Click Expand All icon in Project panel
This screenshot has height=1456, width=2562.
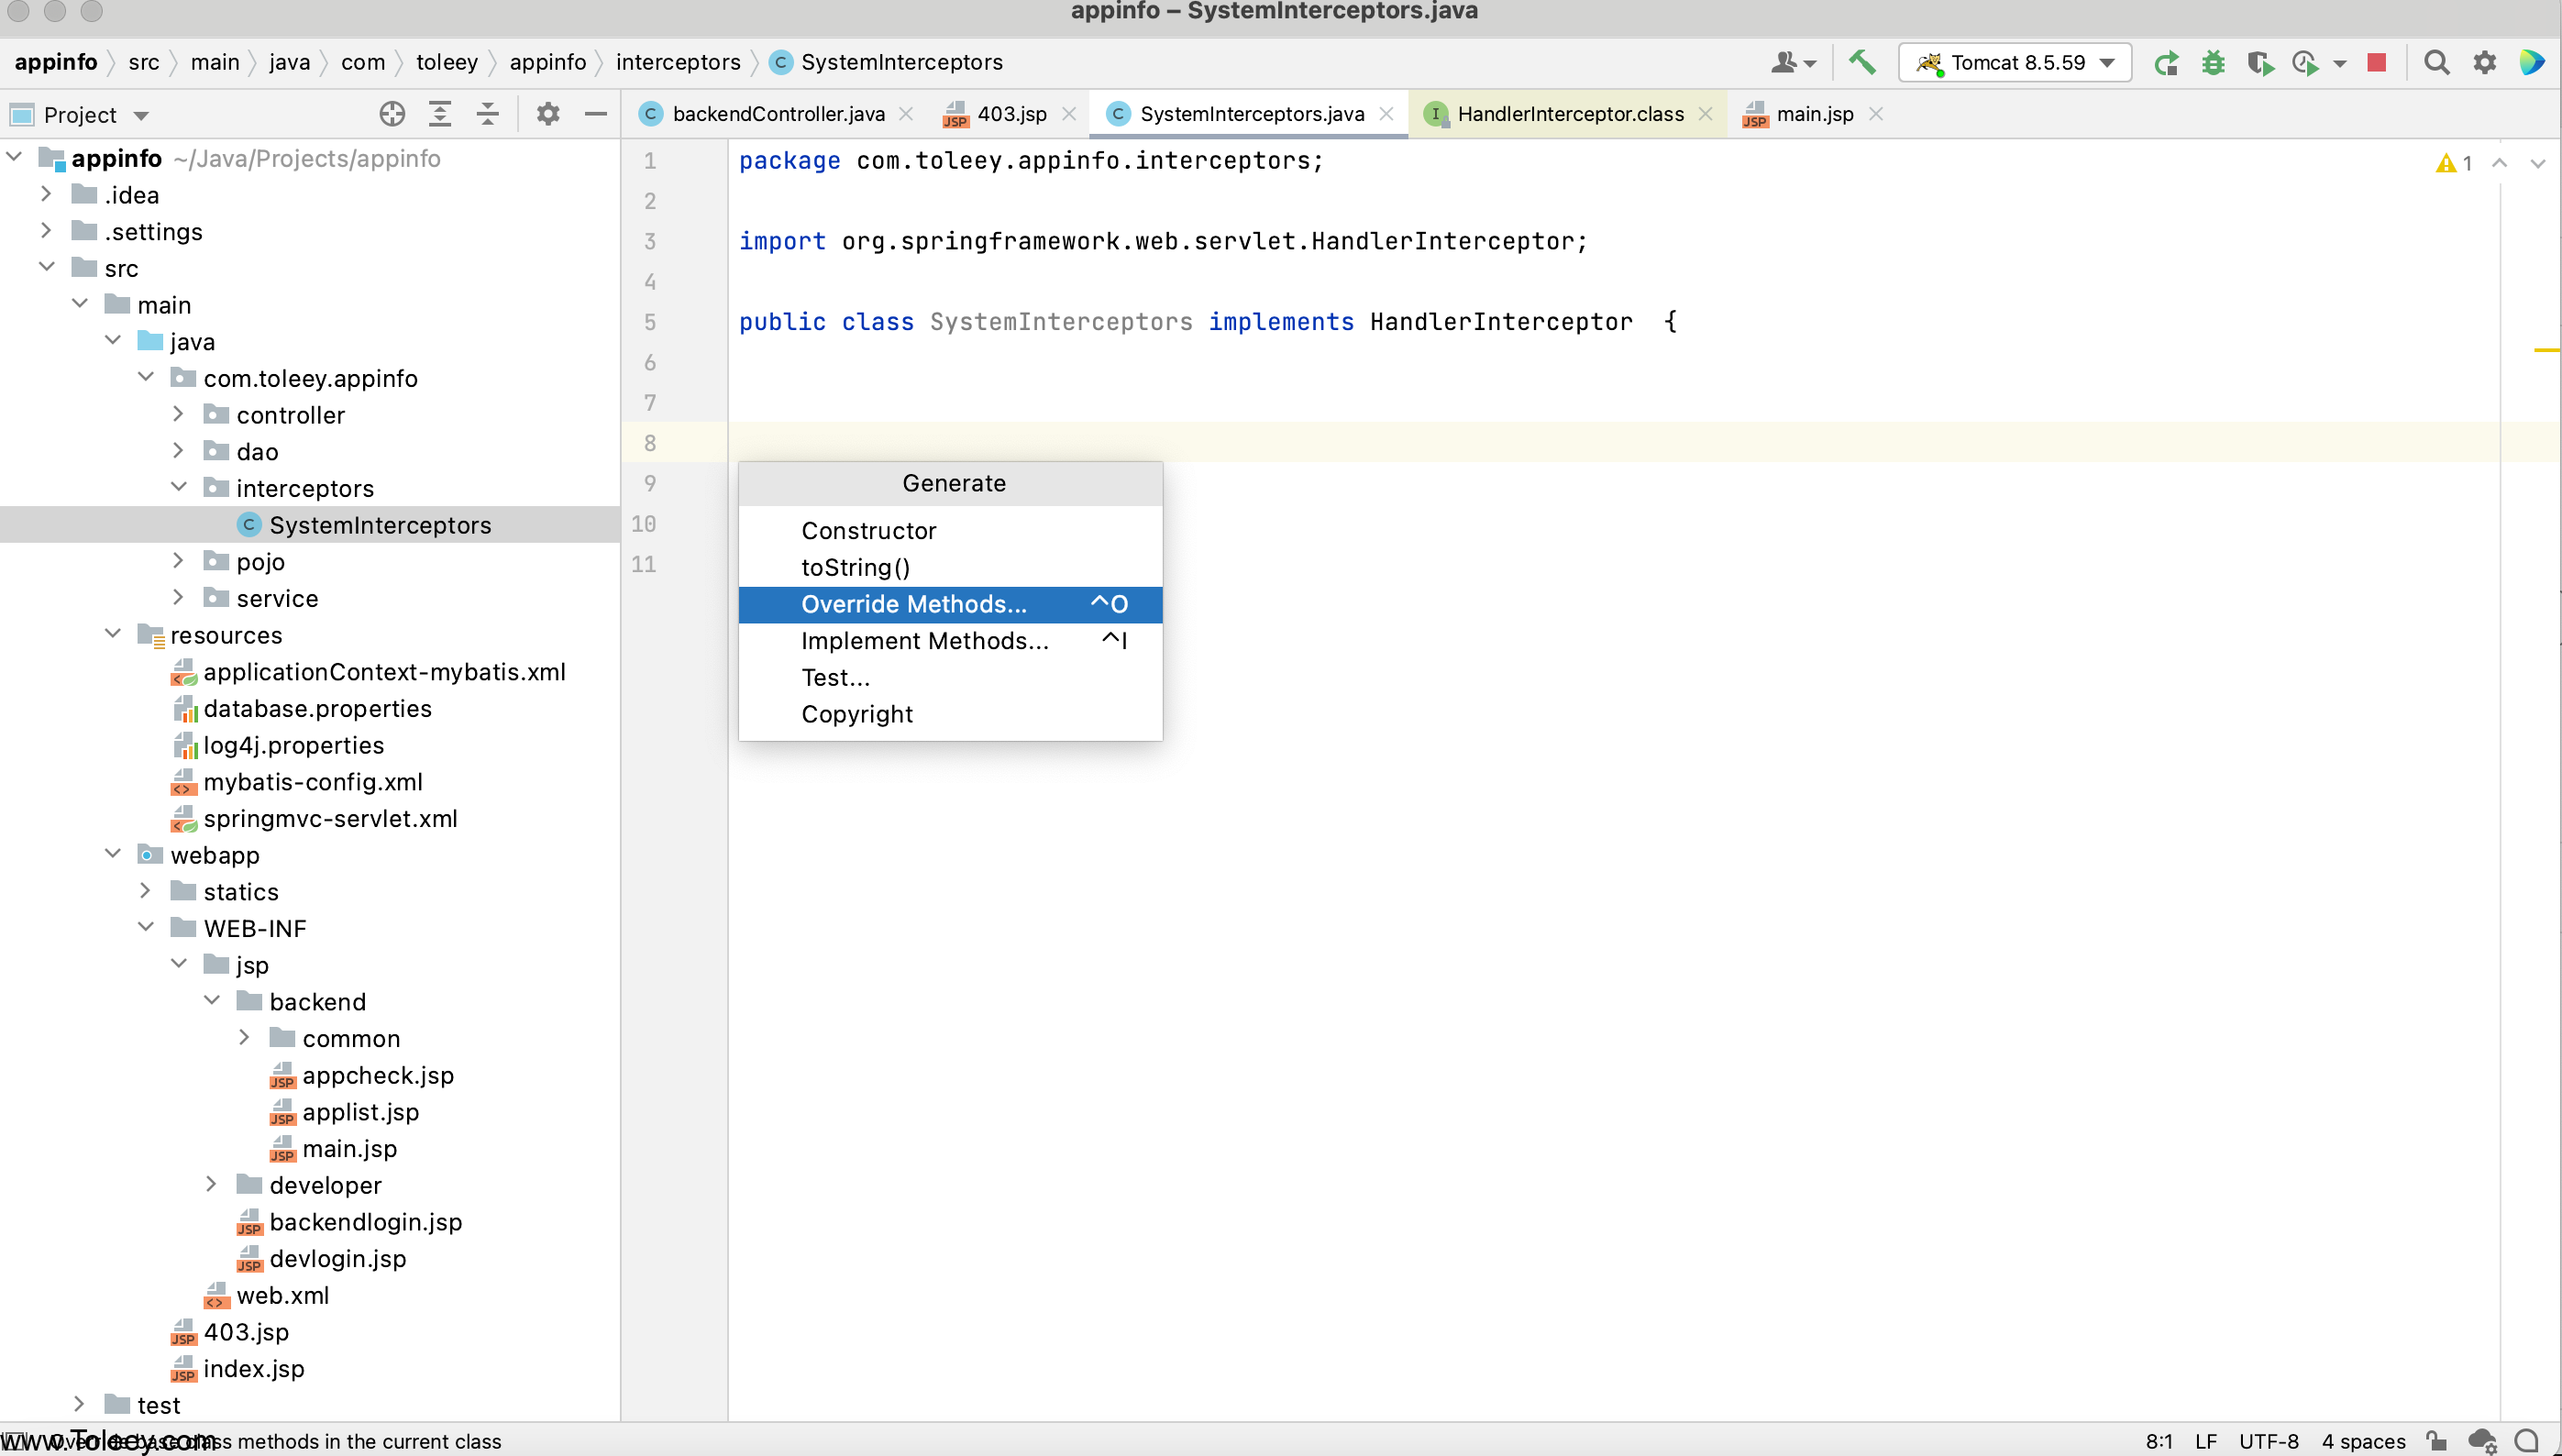point(440,114)
